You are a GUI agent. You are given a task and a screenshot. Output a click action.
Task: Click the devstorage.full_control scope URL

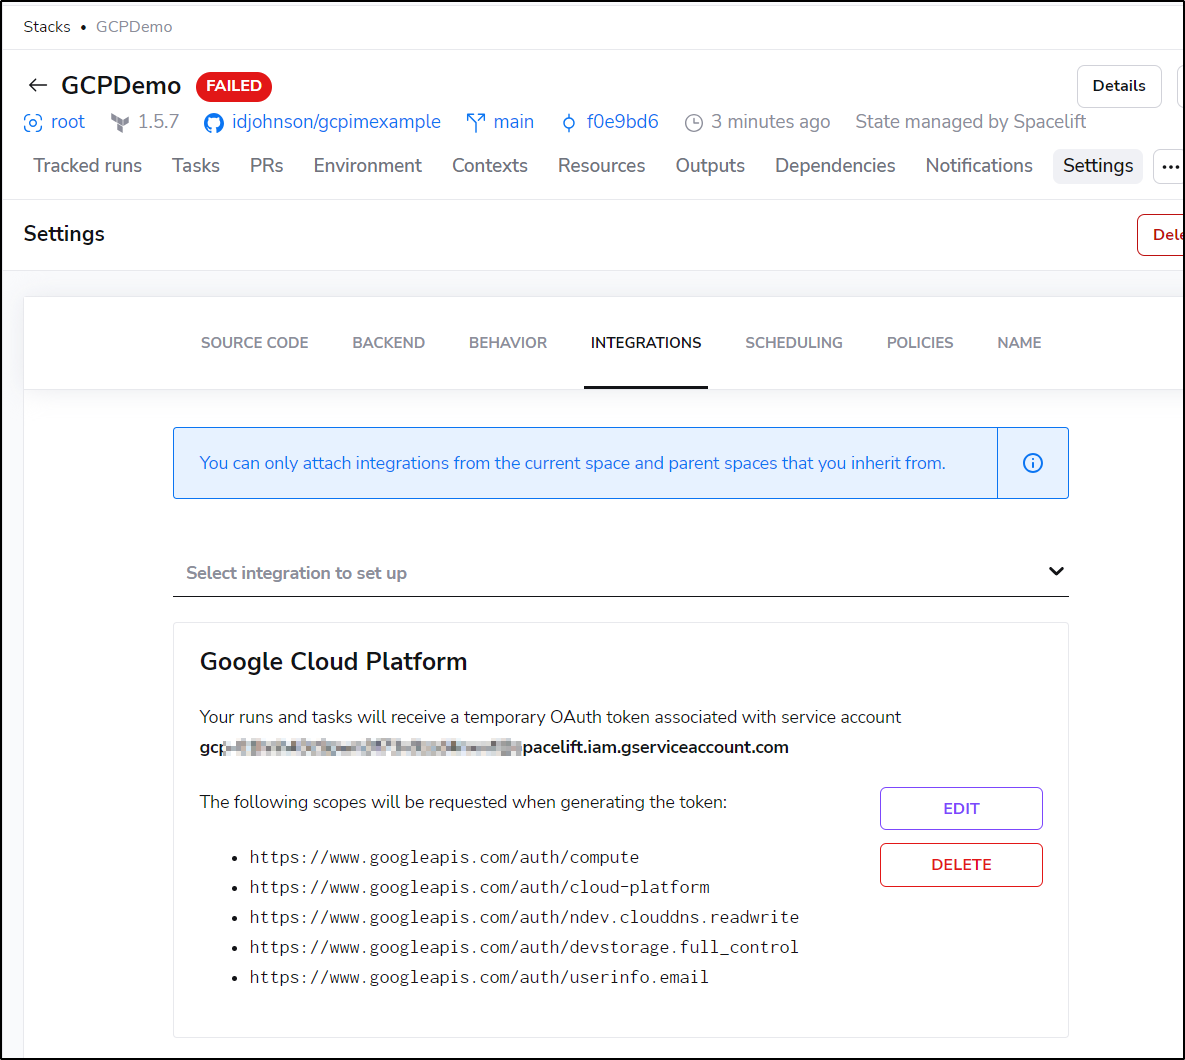pyautogui.click(x=524, y=947)
